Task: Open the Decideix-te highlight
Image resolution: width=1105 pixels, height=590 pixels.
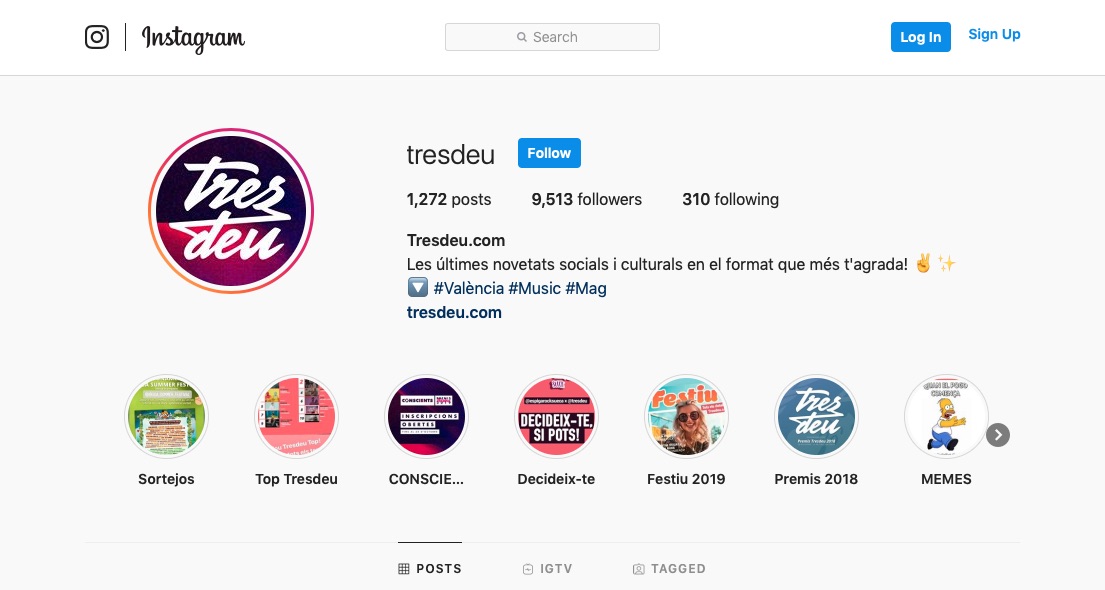Action: pos(556,417)
